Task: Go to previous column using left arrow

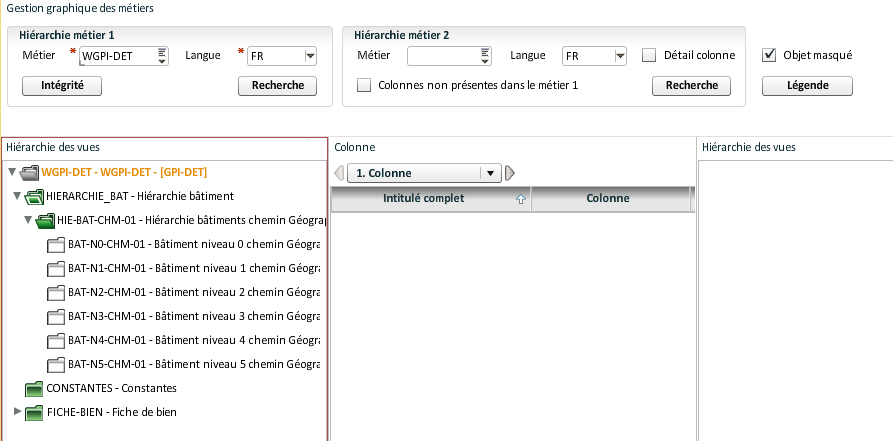Action: pyautogui.click(x=339, y=173)
